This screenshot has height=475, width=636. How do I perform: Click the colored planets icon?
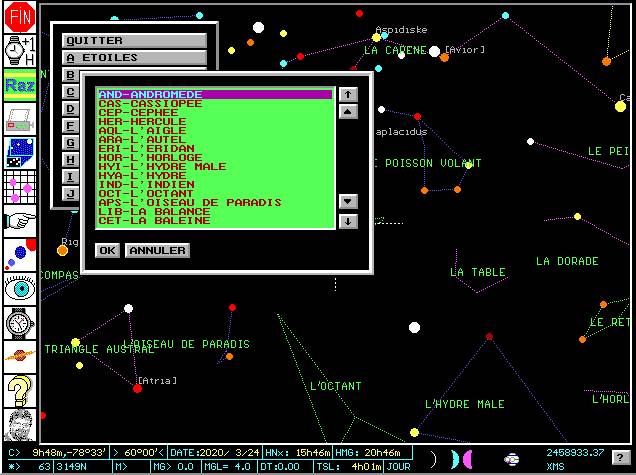point(20,255)
